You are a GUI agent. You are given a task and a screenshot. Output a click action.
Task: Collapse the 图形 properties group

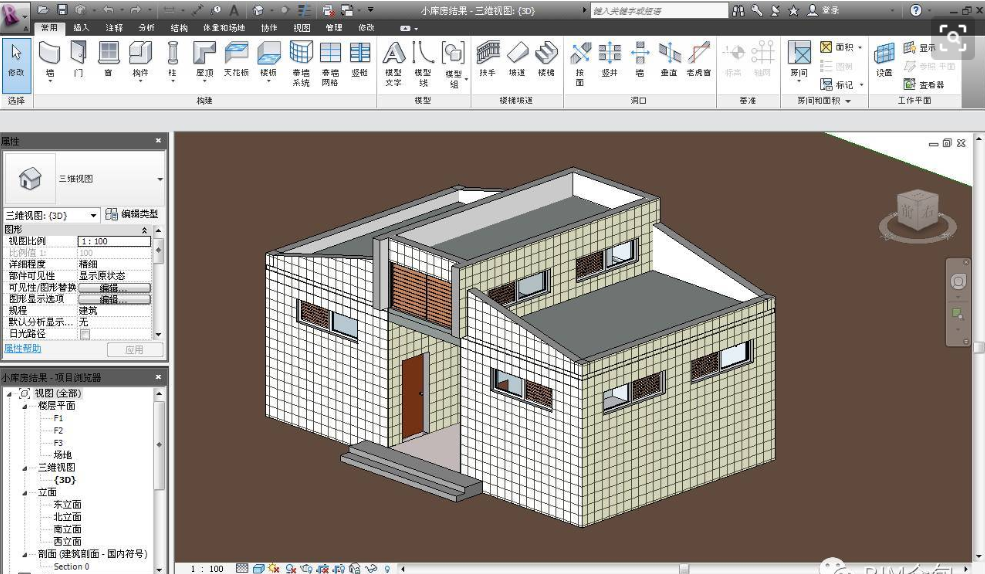144,230
